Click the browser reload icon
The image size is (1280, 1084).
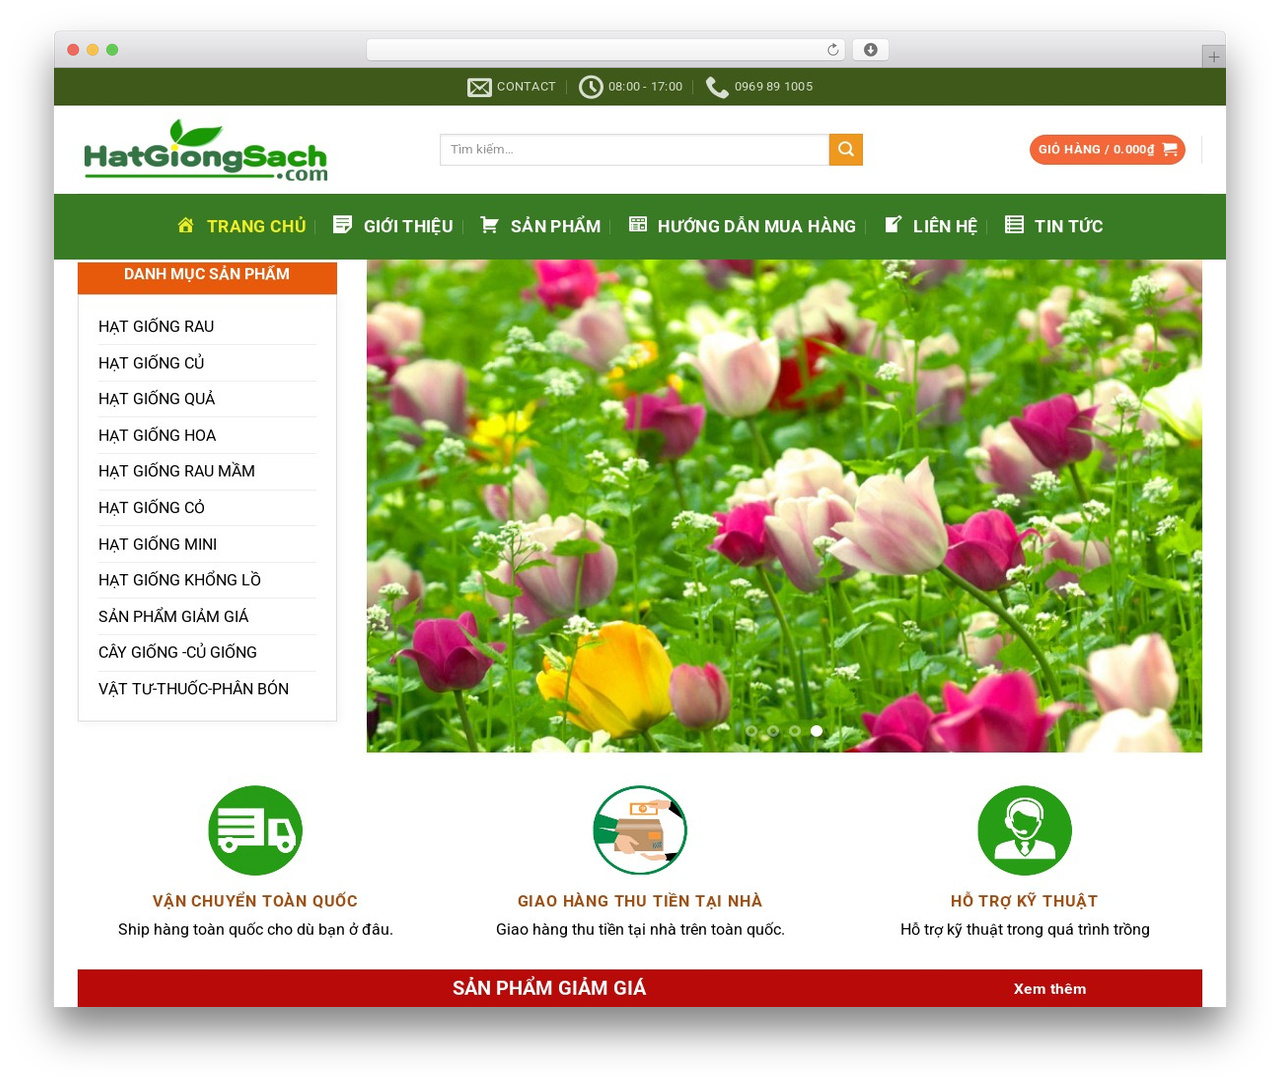833,50
